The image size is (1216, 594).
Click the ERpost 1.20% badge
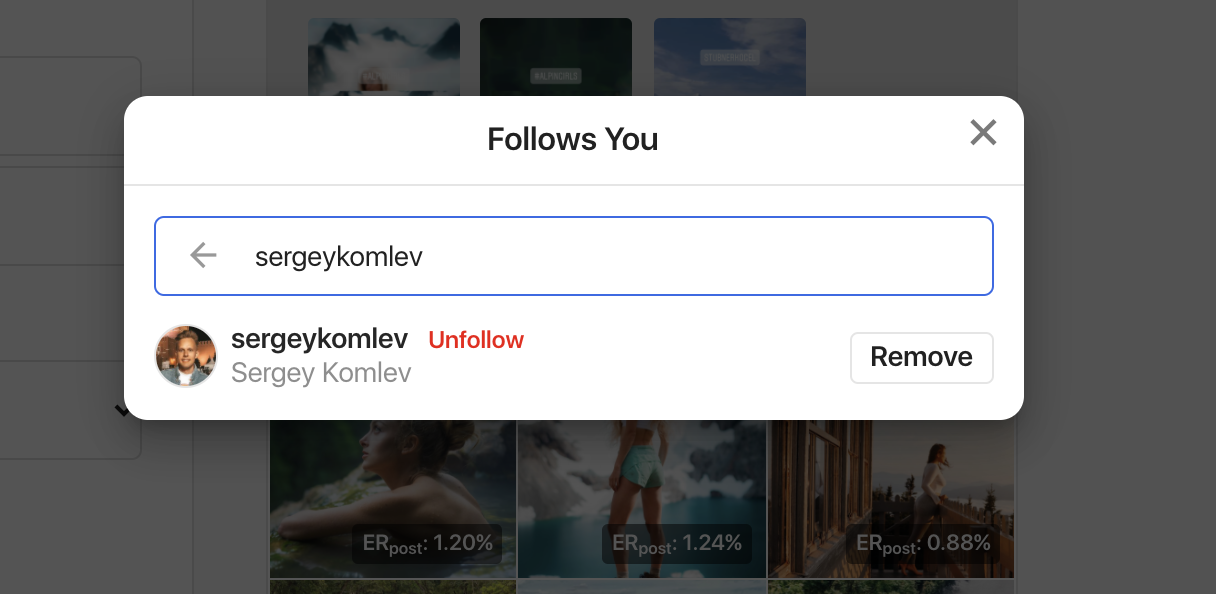point(427,544)
